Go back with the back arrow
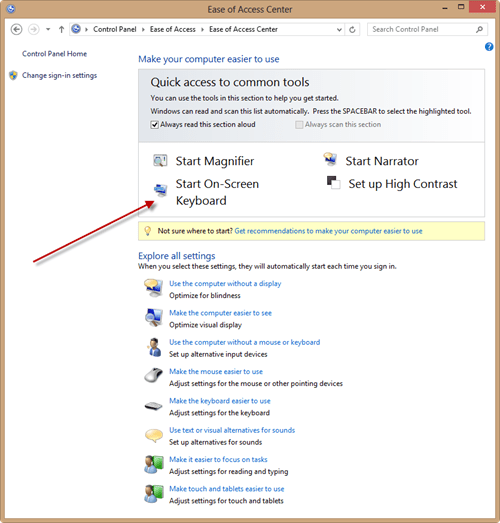 click(x=16, y=29)
